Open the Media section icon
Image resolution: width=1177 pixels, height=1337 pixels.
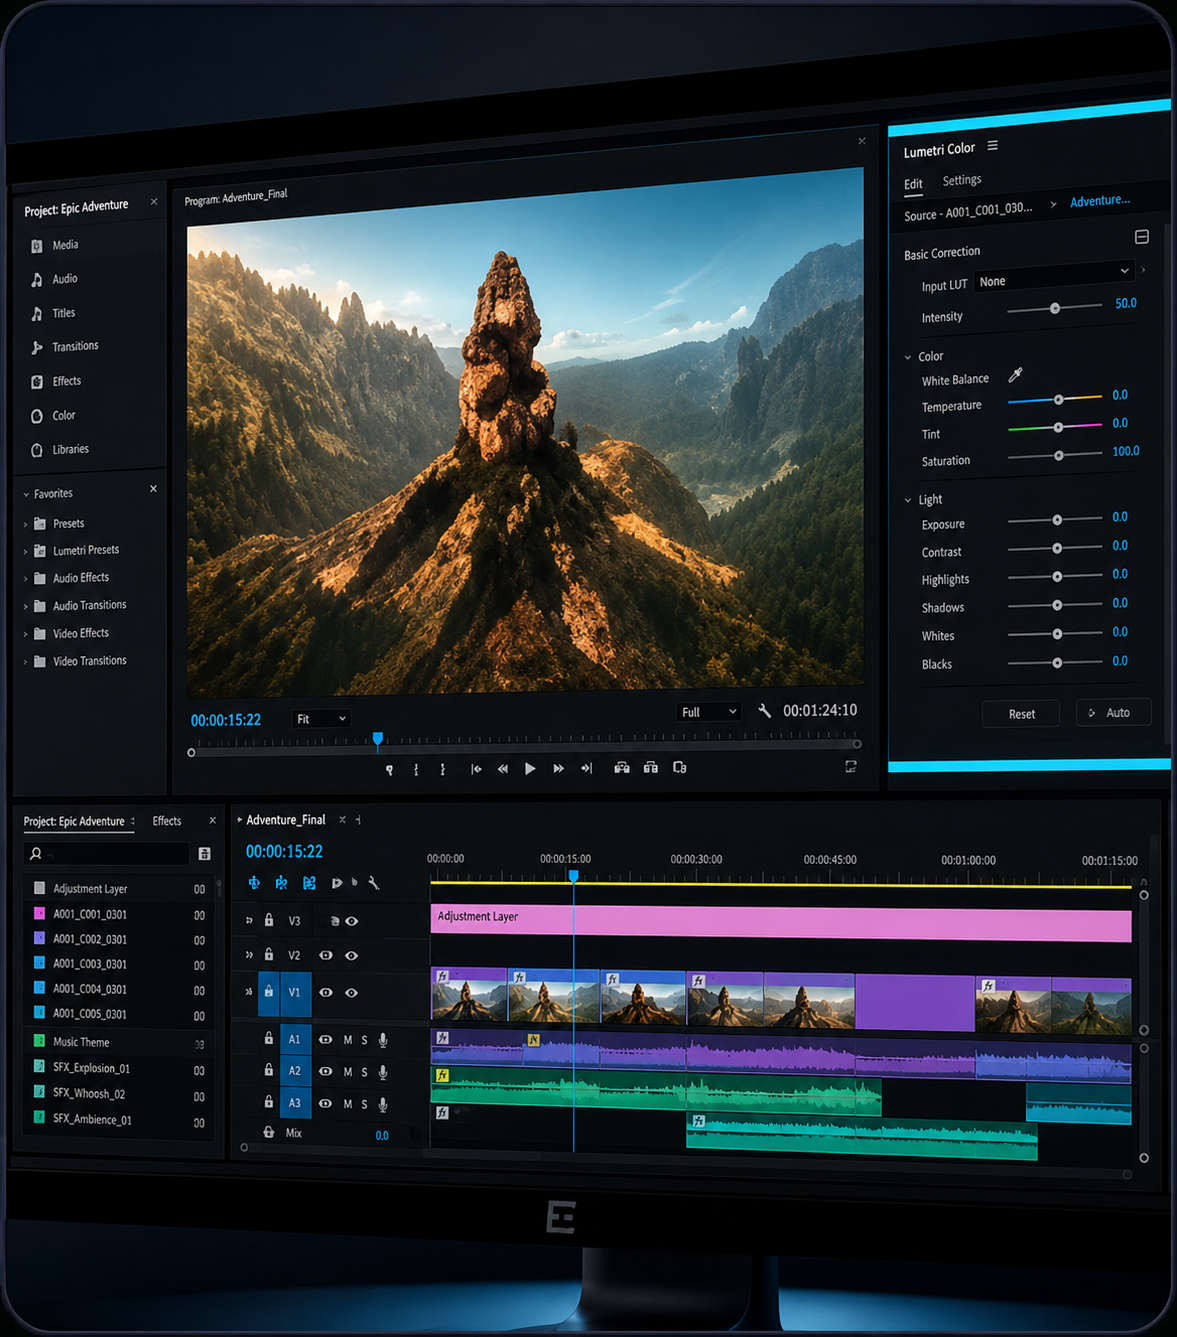[x=37, y=246]
